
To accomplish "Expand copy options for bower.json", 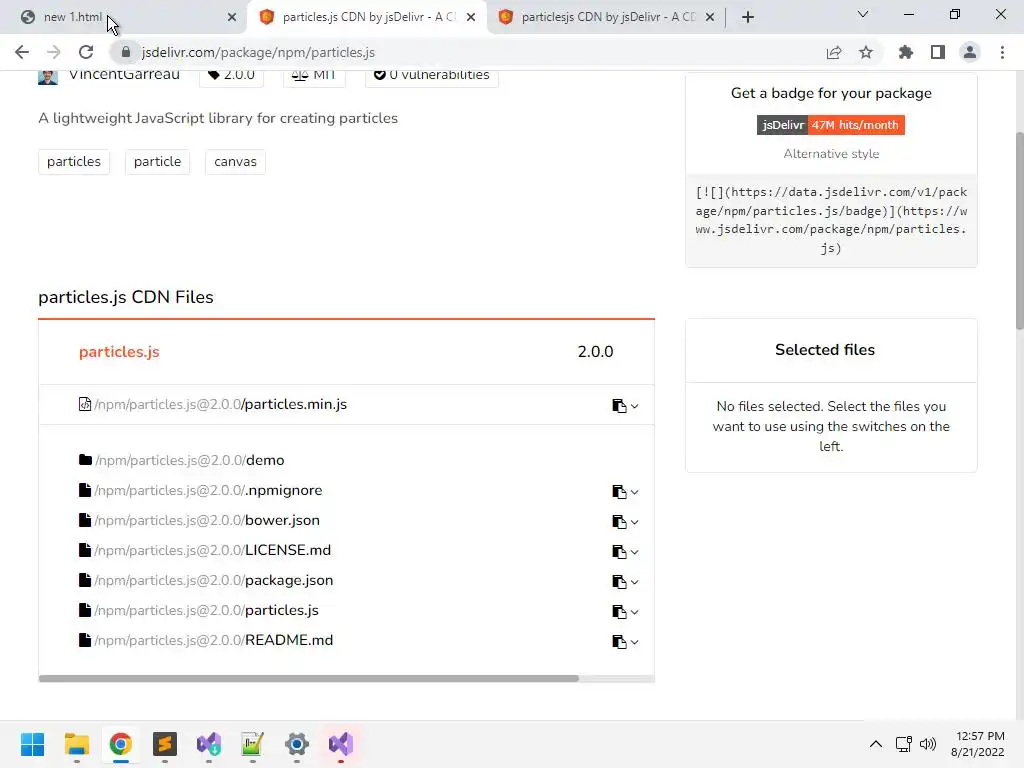I will pos(634,522).
